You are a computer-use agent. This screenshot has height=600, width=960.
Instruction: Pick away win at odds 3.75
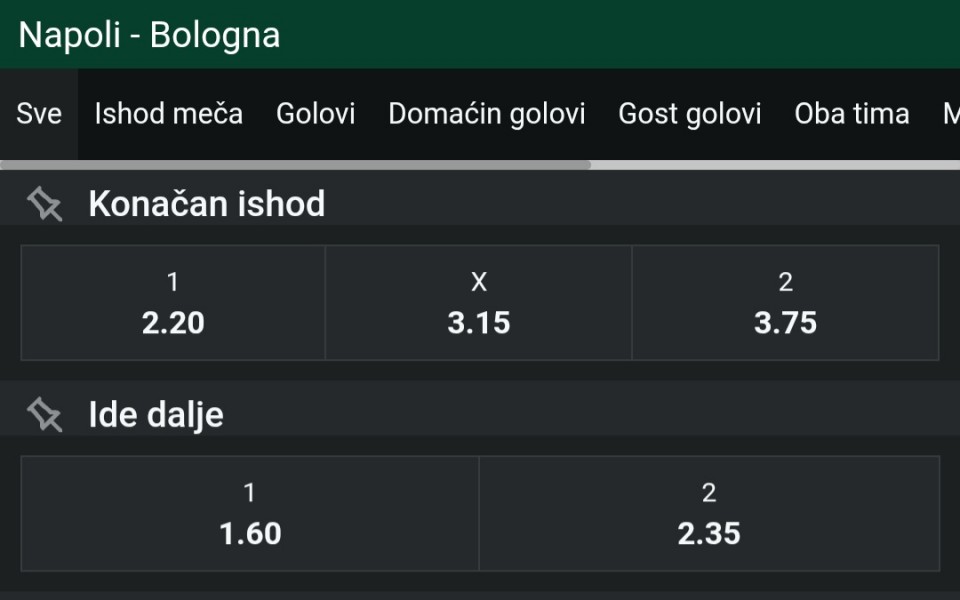pyautogui.click(x=785, y=303)
